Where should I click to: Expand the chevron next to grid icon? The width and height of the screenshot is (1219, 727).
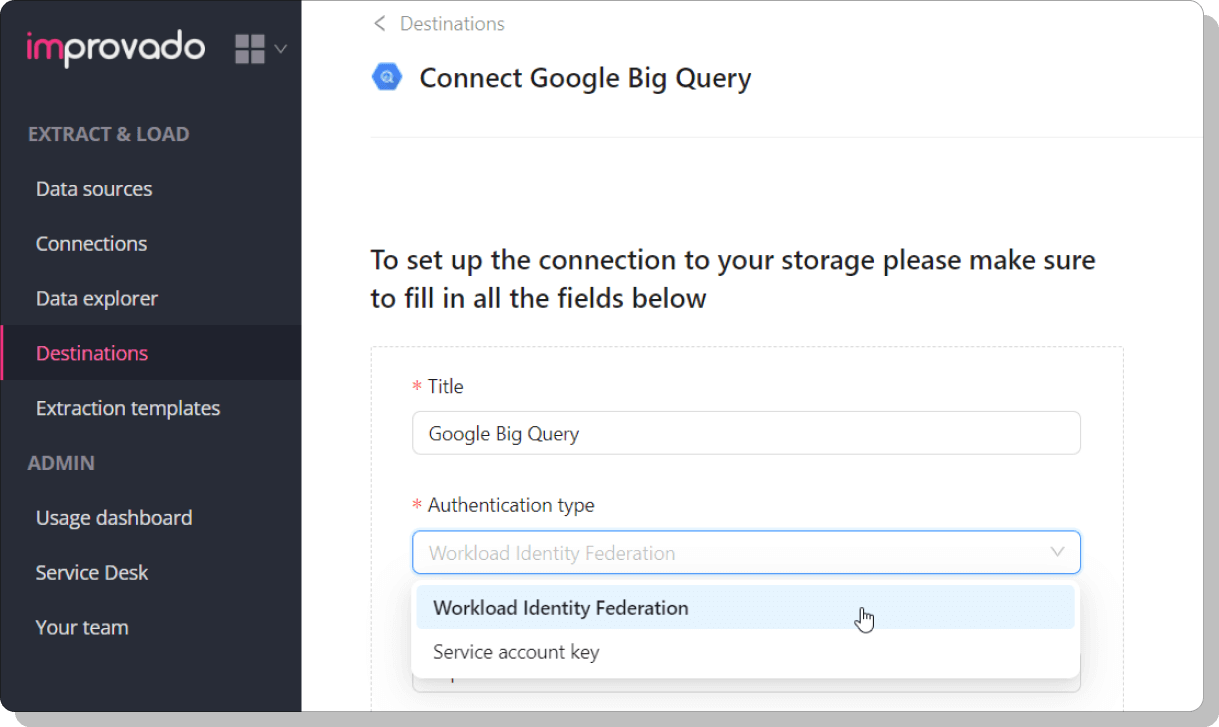point(281,49)
